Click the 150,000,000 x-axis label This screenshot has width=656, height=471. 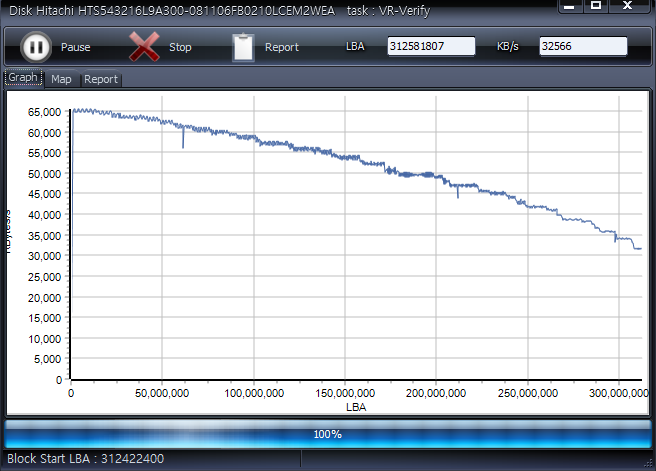[x=345, y=393]
